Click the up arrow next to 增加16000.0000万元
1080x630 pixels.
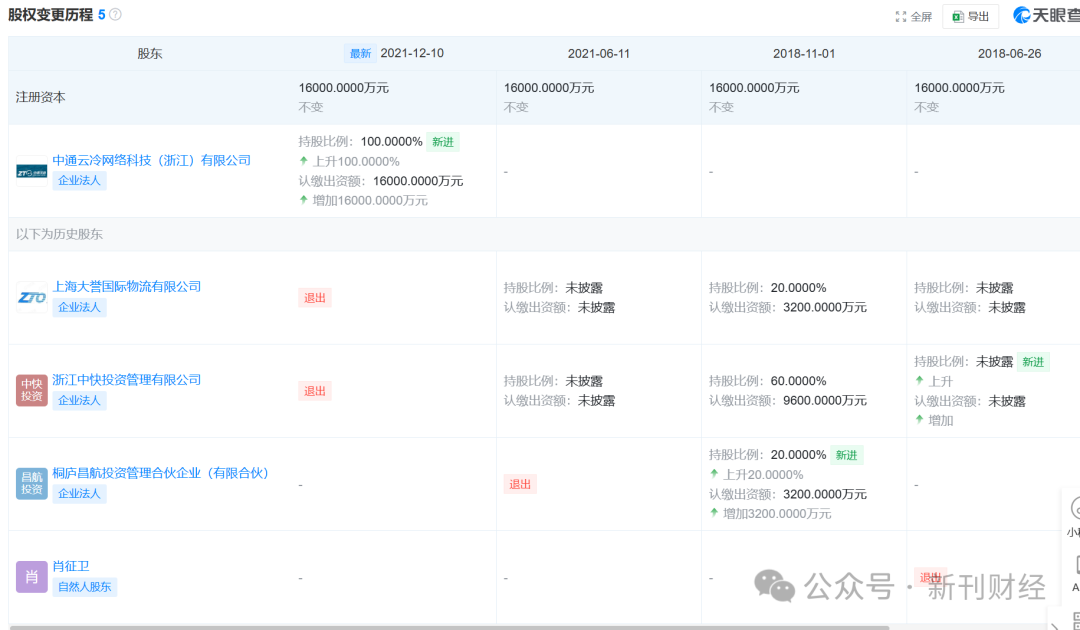[x=303, y=200]
